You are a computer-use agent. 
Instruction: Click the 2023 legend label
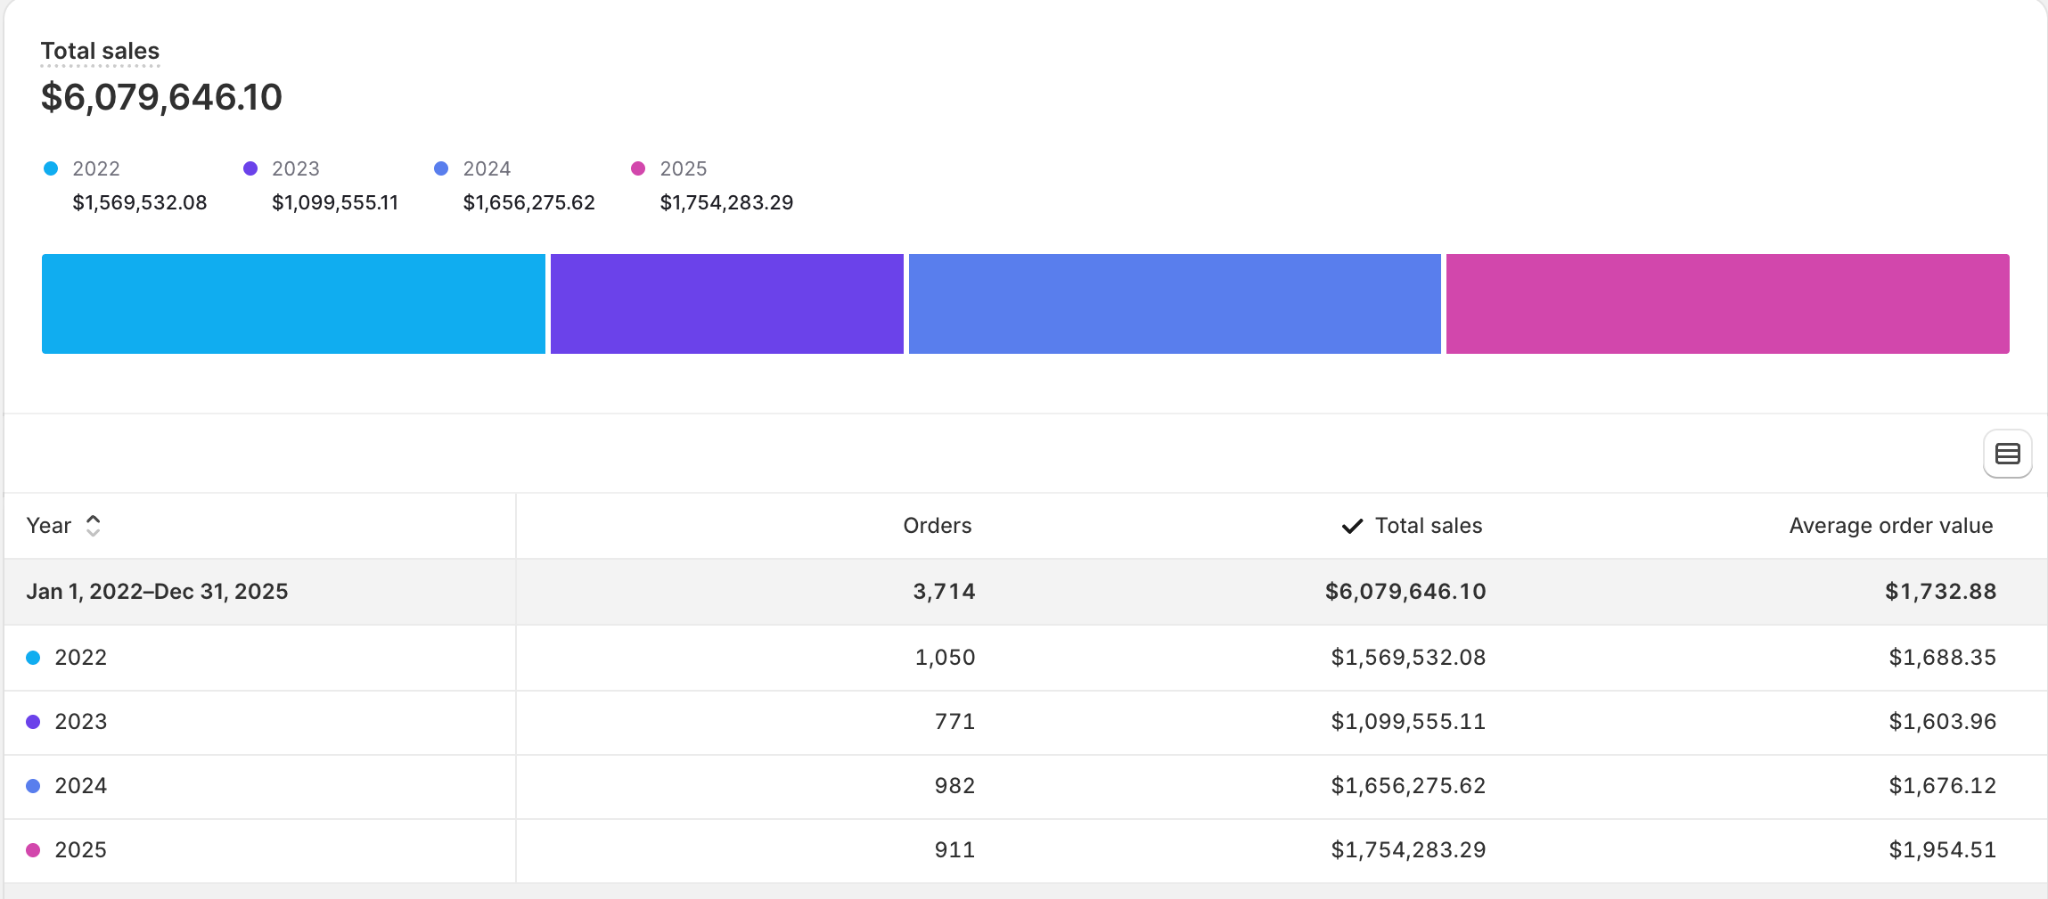pos(296,169)
